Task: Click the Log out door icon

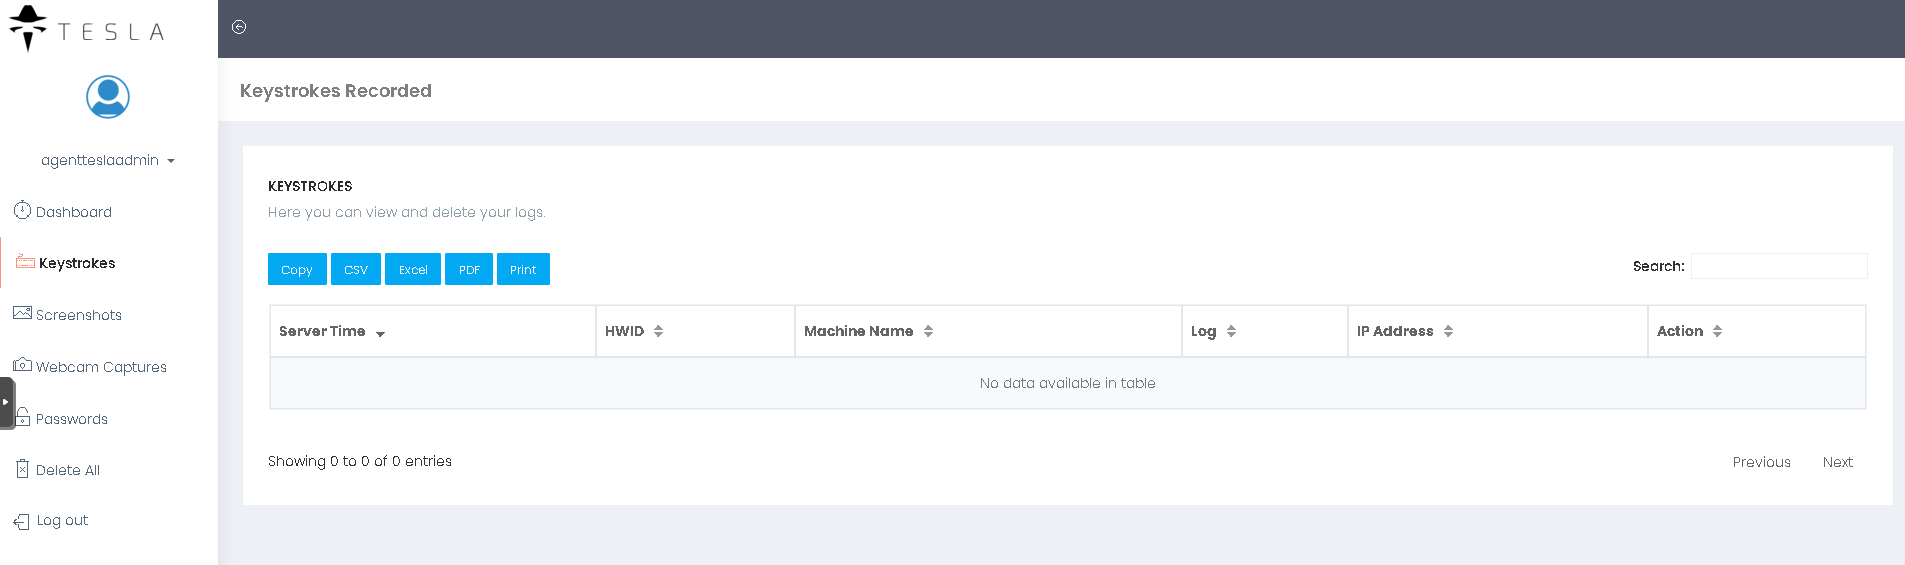Action: 22,521
